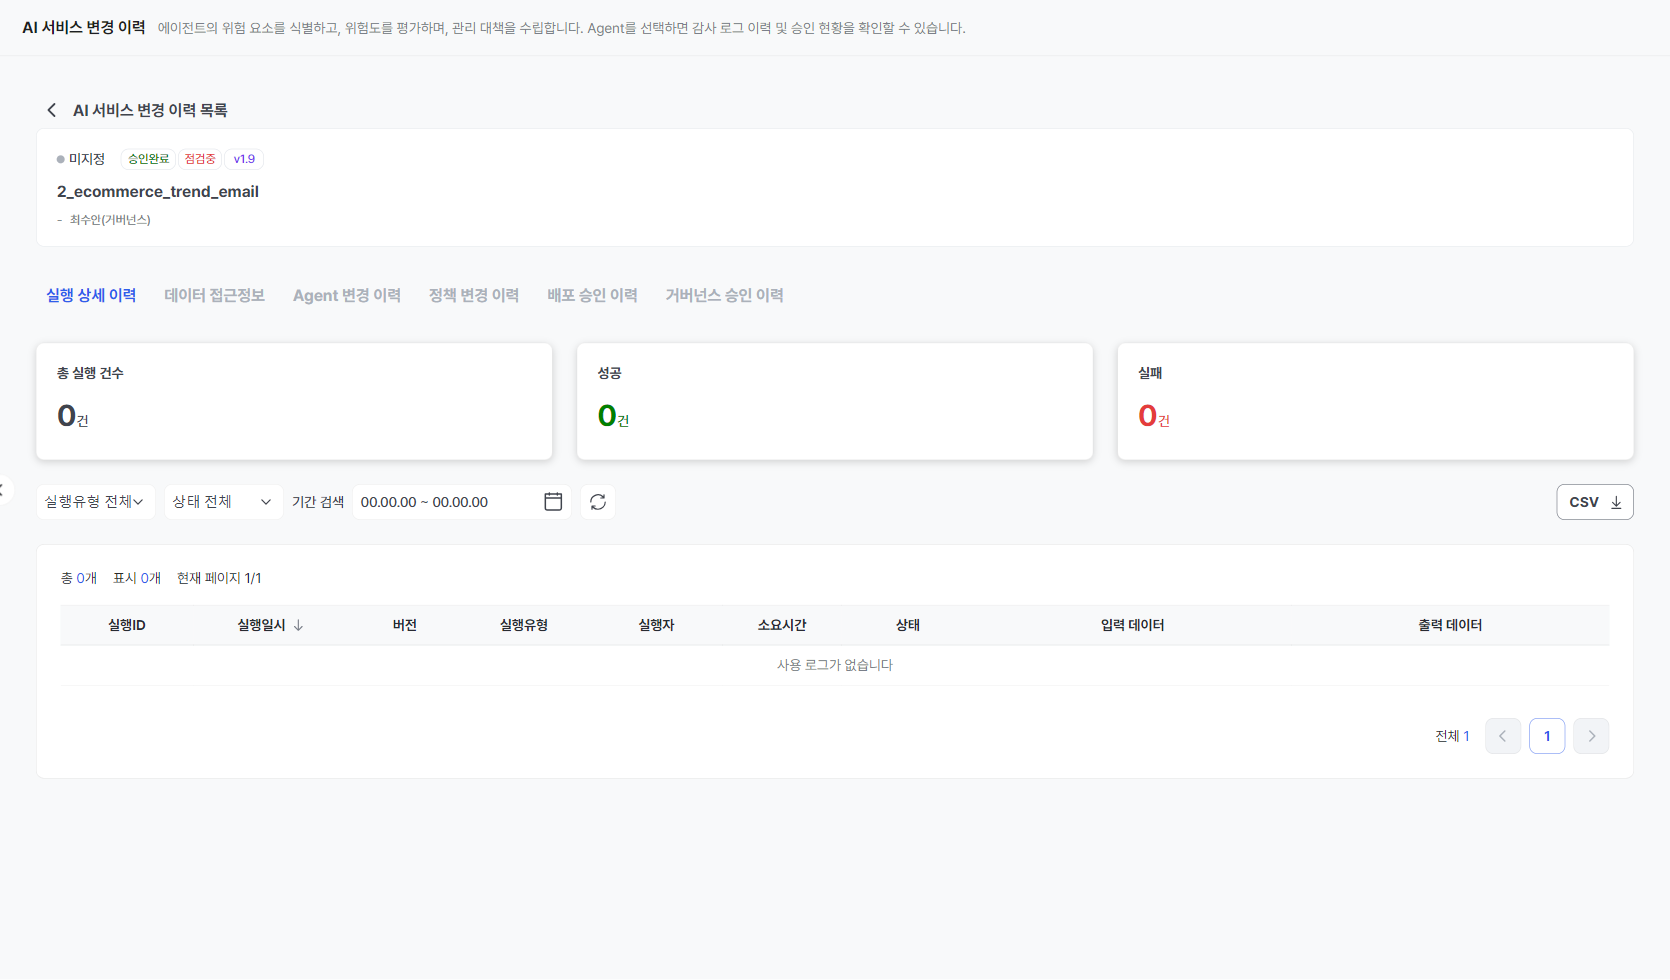Sort by 실행일시 arrow icon
The height and width of the screenshot is (980, 1670).
[x=298, y=625]
